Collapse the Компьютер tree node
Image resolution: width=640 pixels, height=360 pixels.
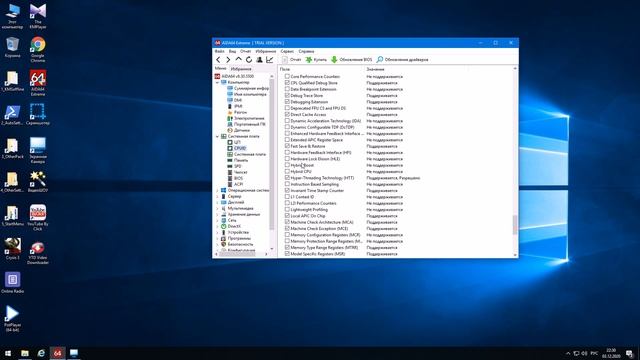pyautogui.click(x=217, y=82)
